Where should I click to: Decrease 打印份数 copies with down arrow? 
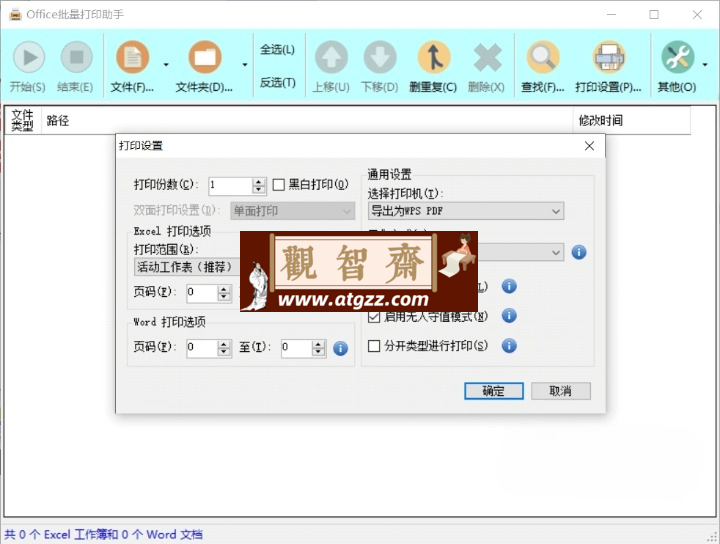(259, 189)
